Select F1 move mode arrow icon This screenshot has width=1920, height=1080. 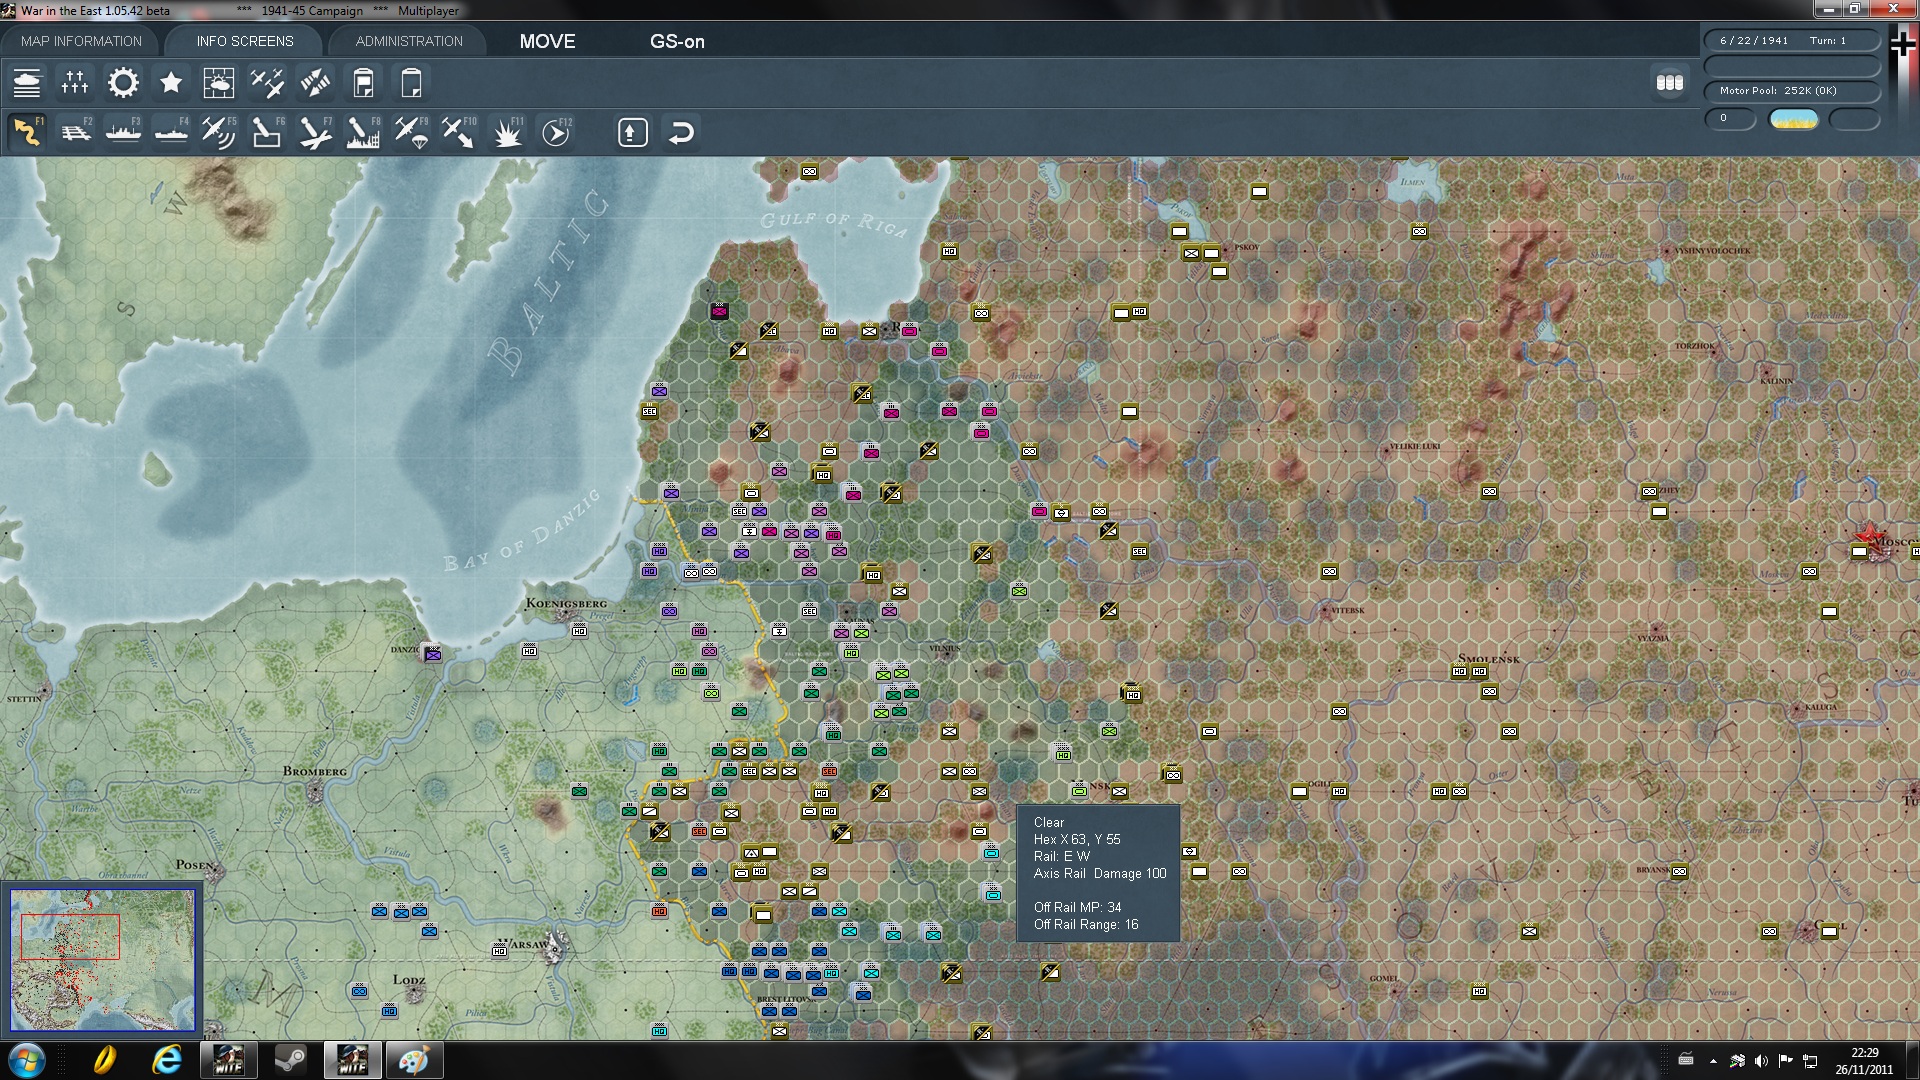27,132
